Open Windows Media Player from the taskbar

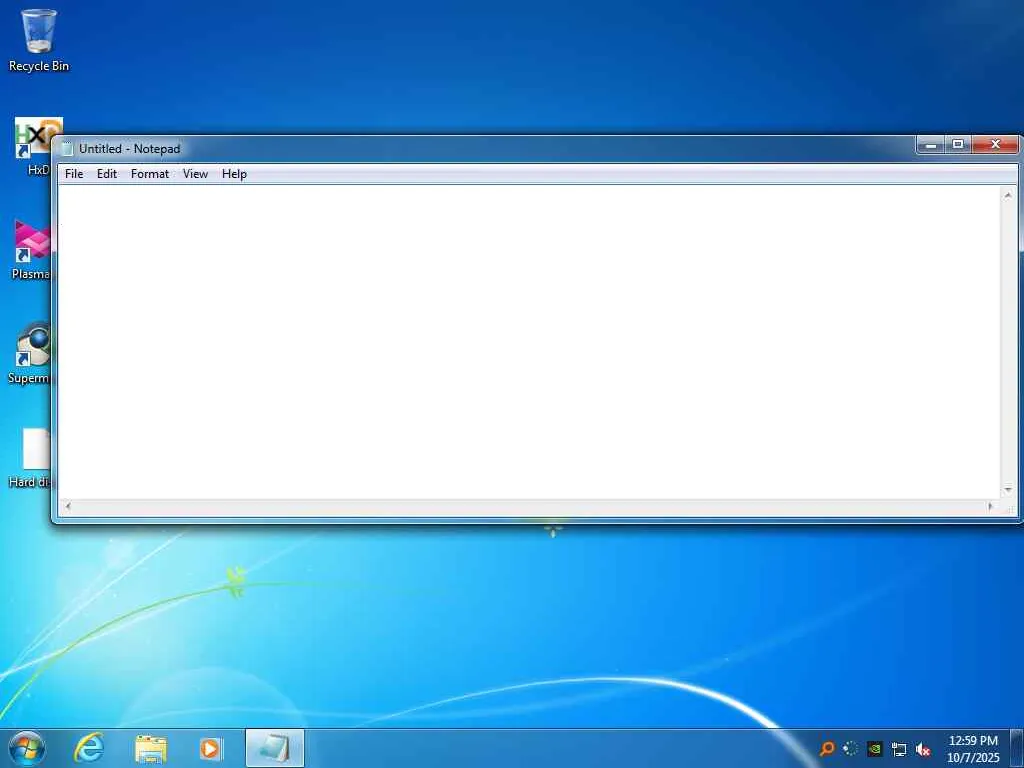(211, 748)
